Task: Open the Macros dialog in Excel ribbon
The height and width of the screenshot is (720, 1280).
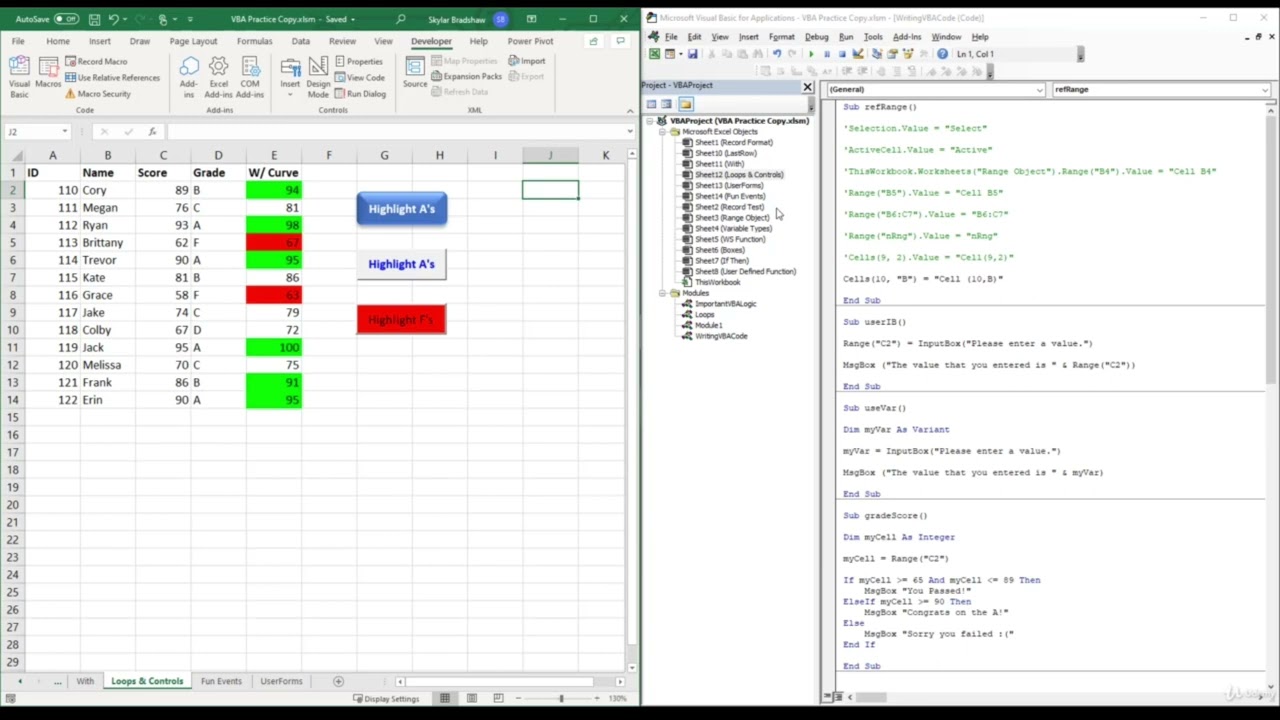Action: click(x=48, y=74)
